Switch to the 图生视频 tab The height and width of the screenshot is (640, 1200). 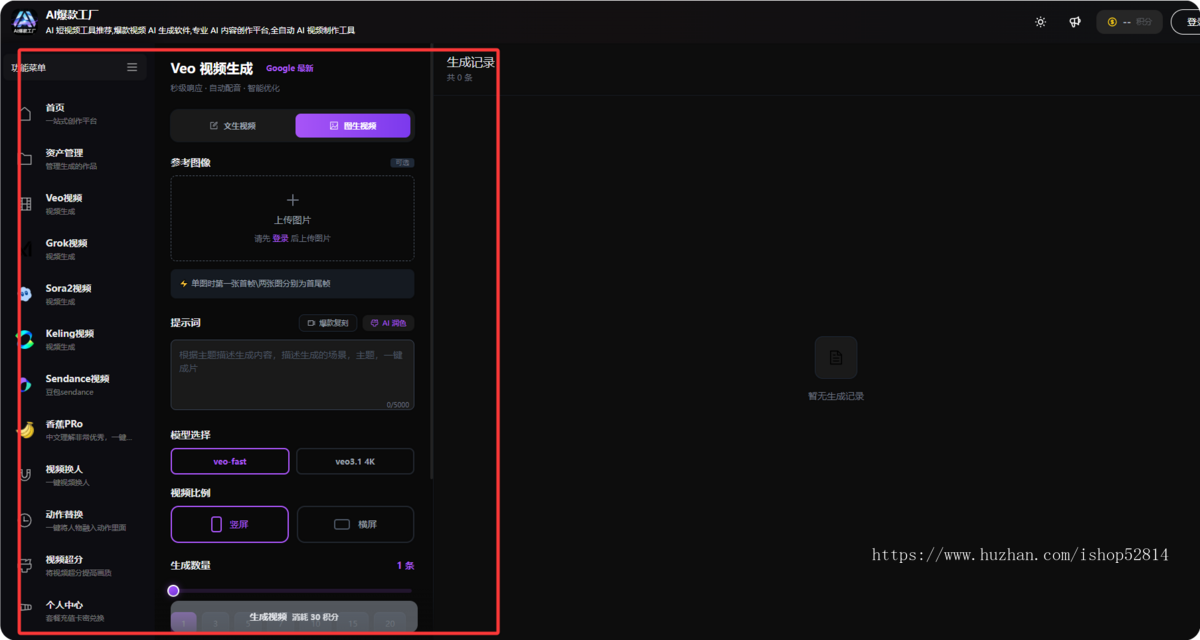[x=353, y=126]
